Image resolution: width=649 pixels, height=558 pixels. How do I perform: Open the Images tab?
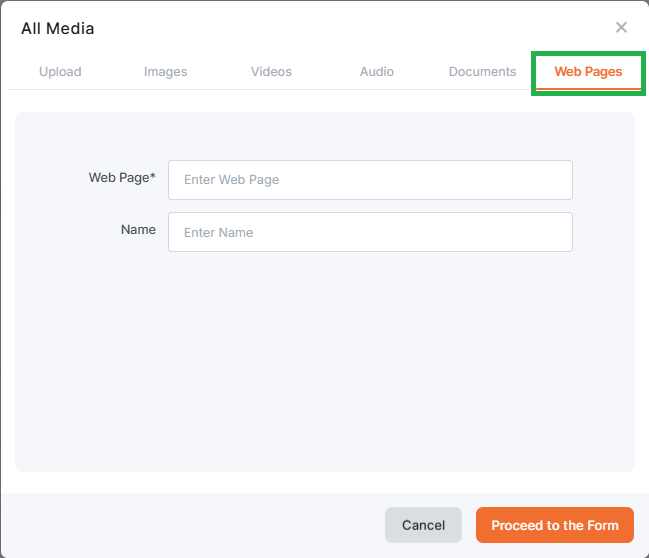coord(165,72)
